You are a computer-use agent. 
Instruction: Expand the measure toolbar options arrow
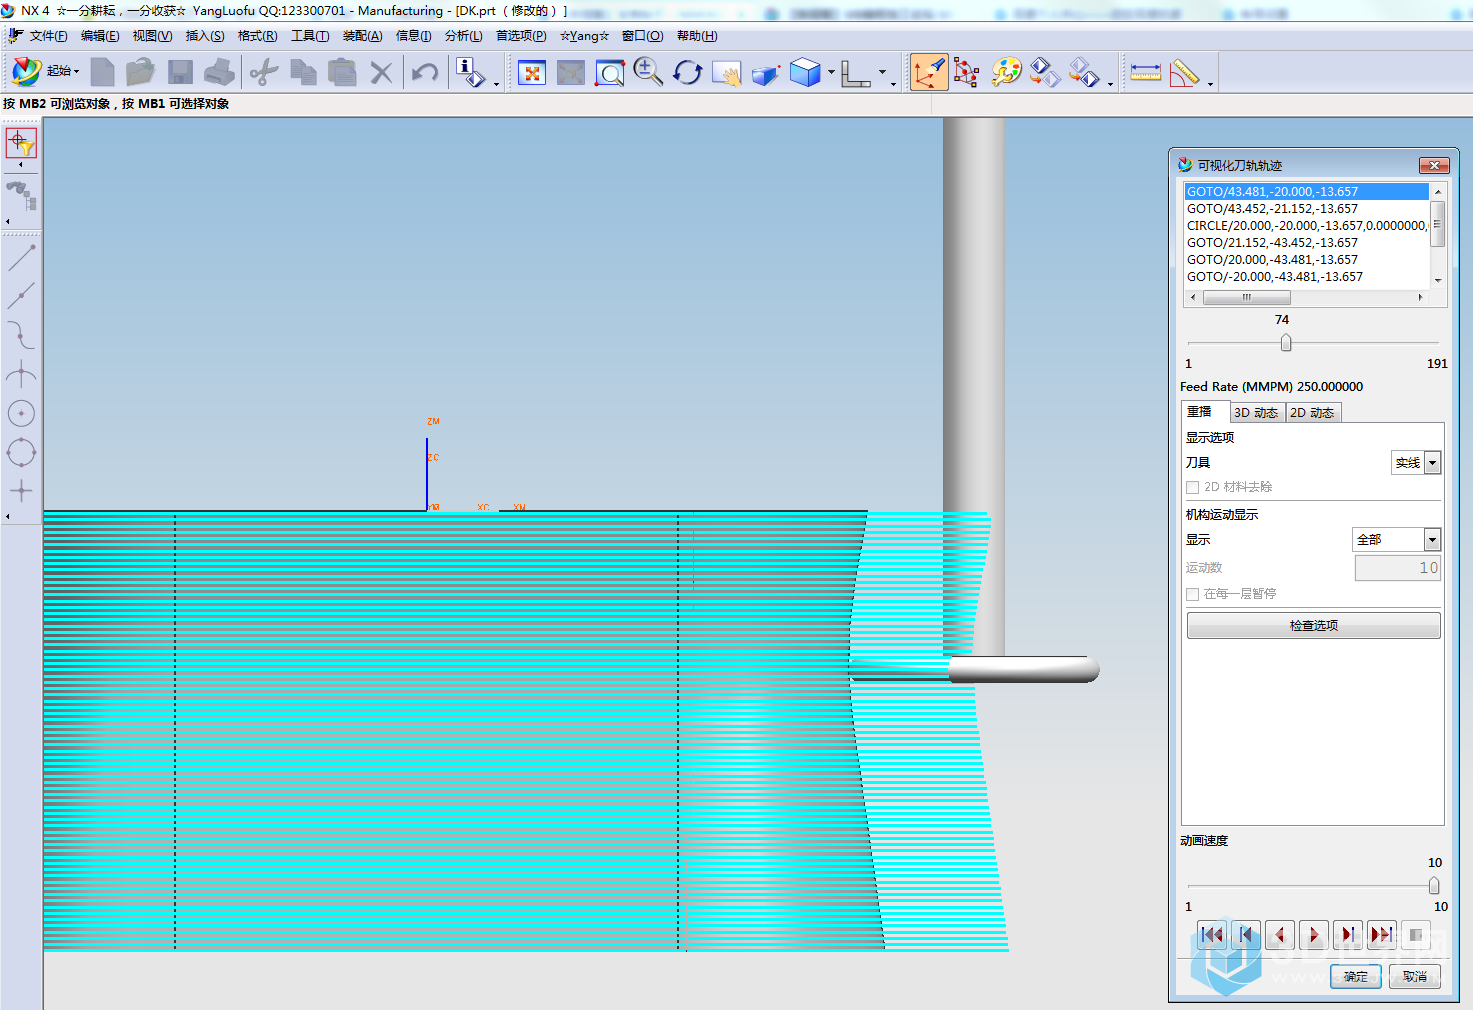(1211, 84)
